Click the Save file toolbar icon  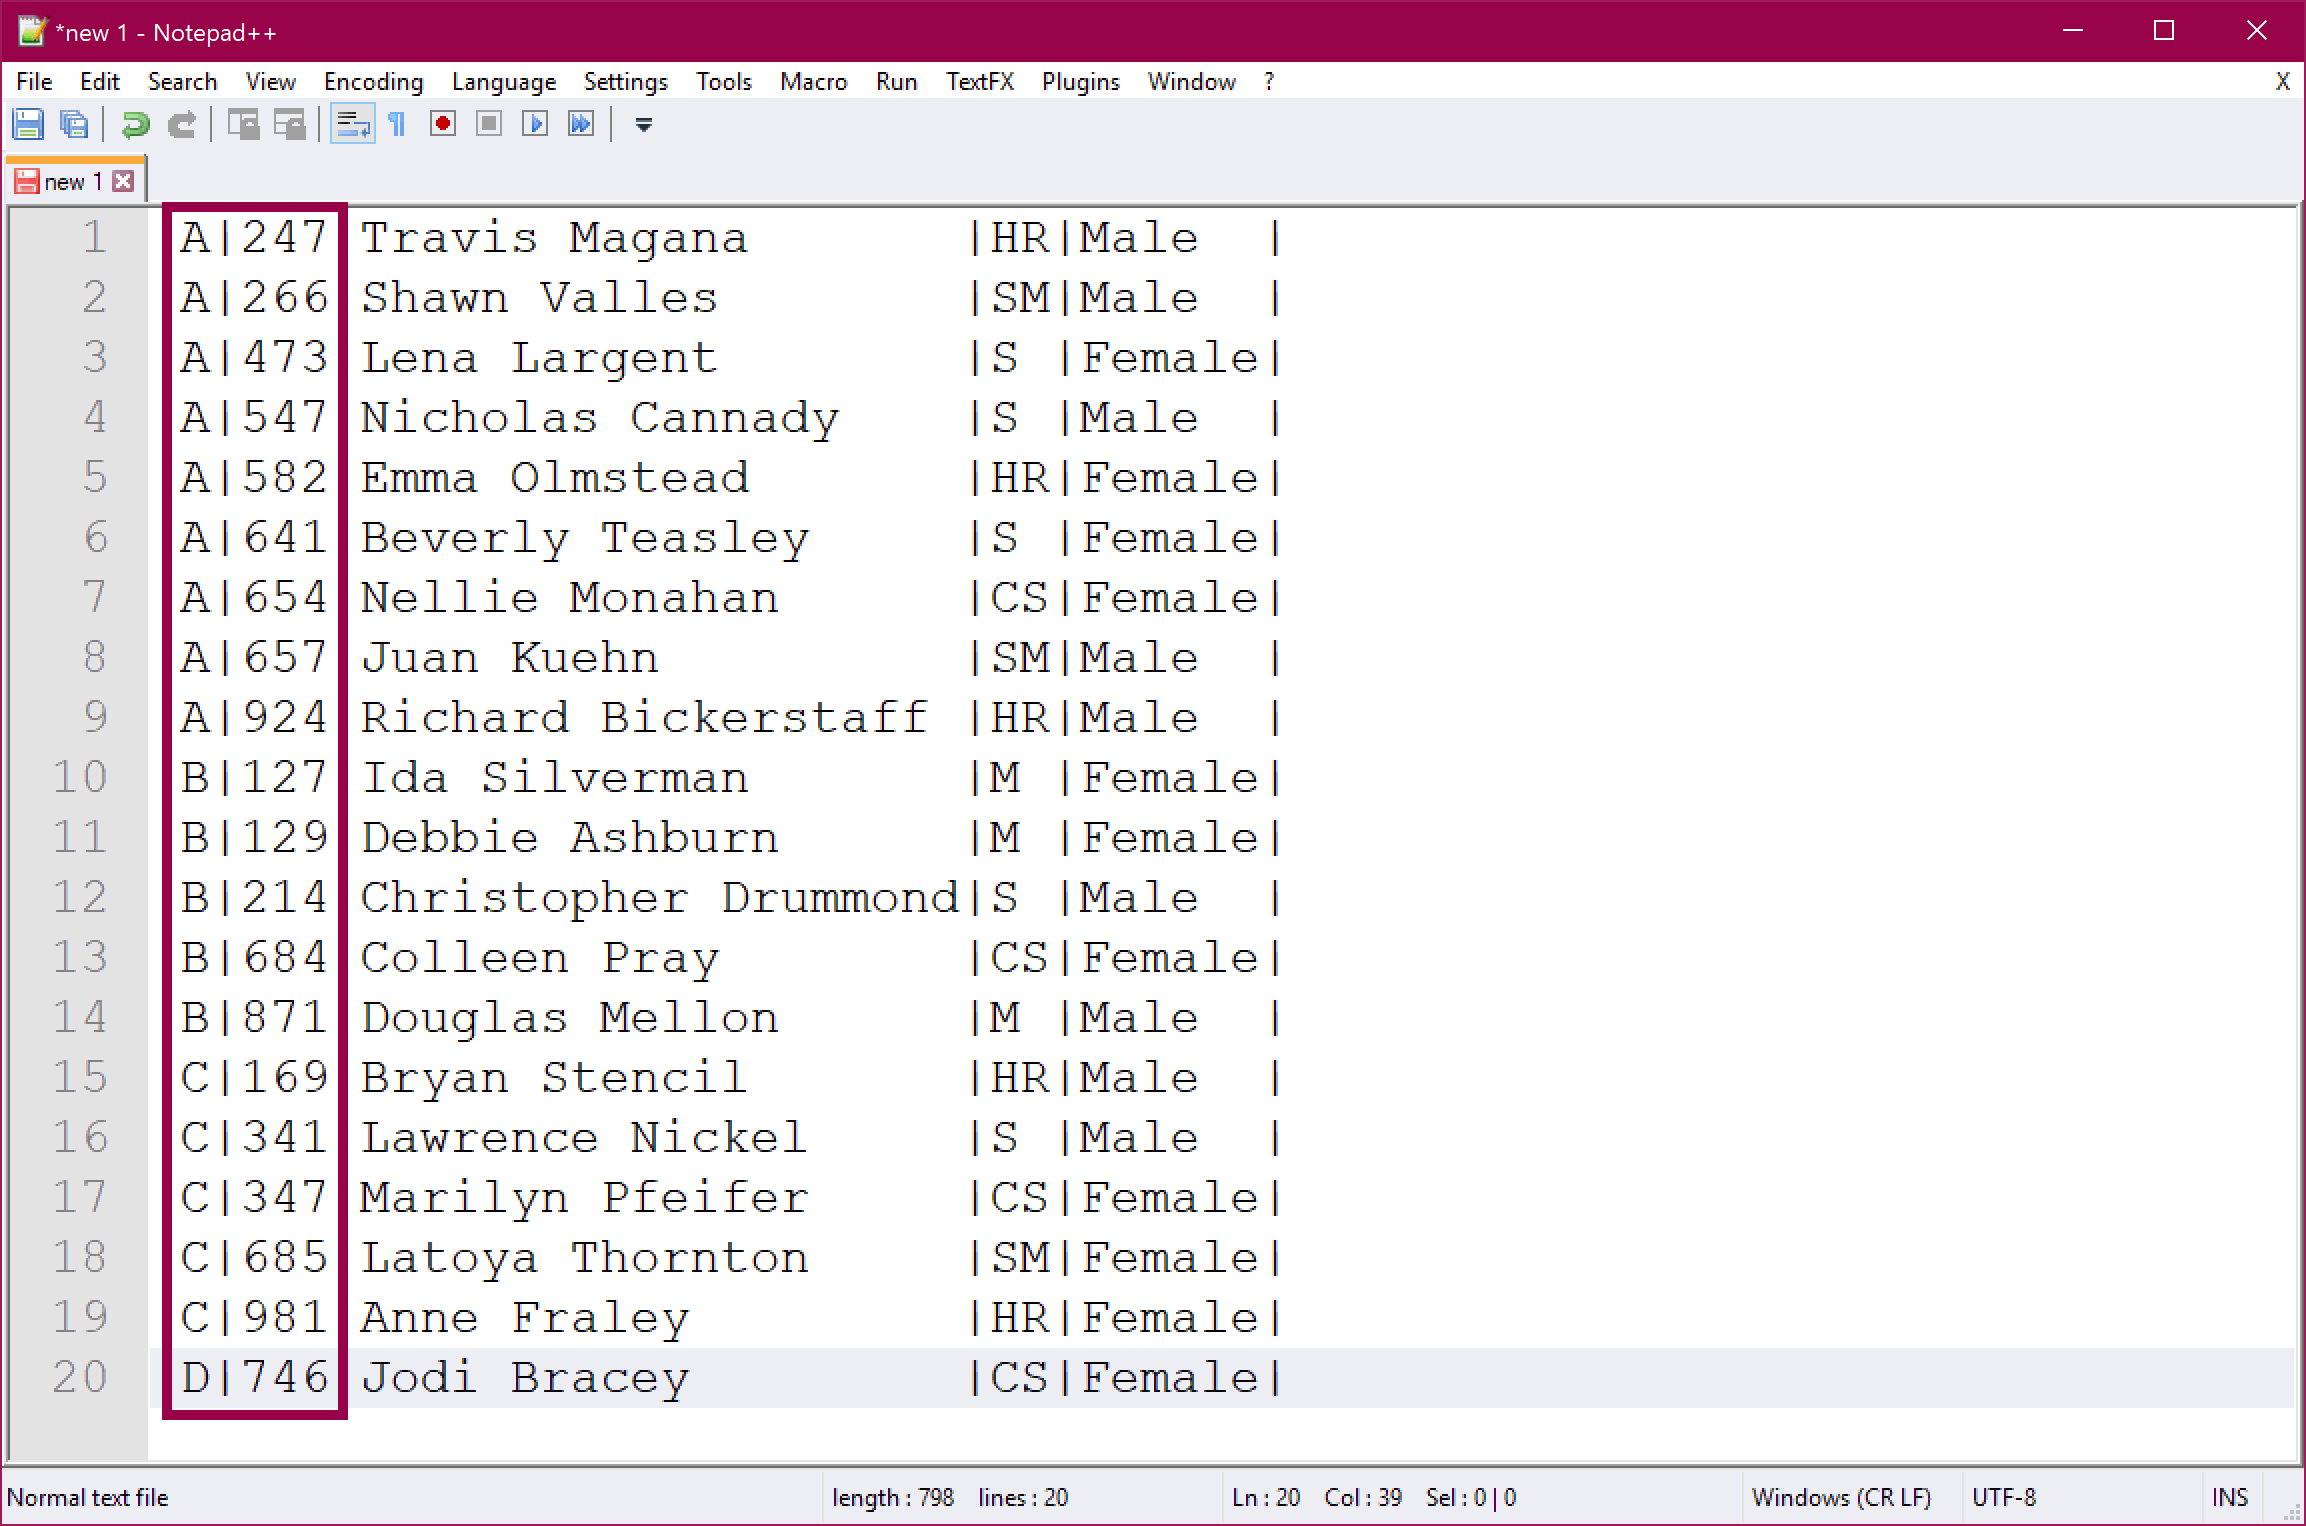click(28, 124)
